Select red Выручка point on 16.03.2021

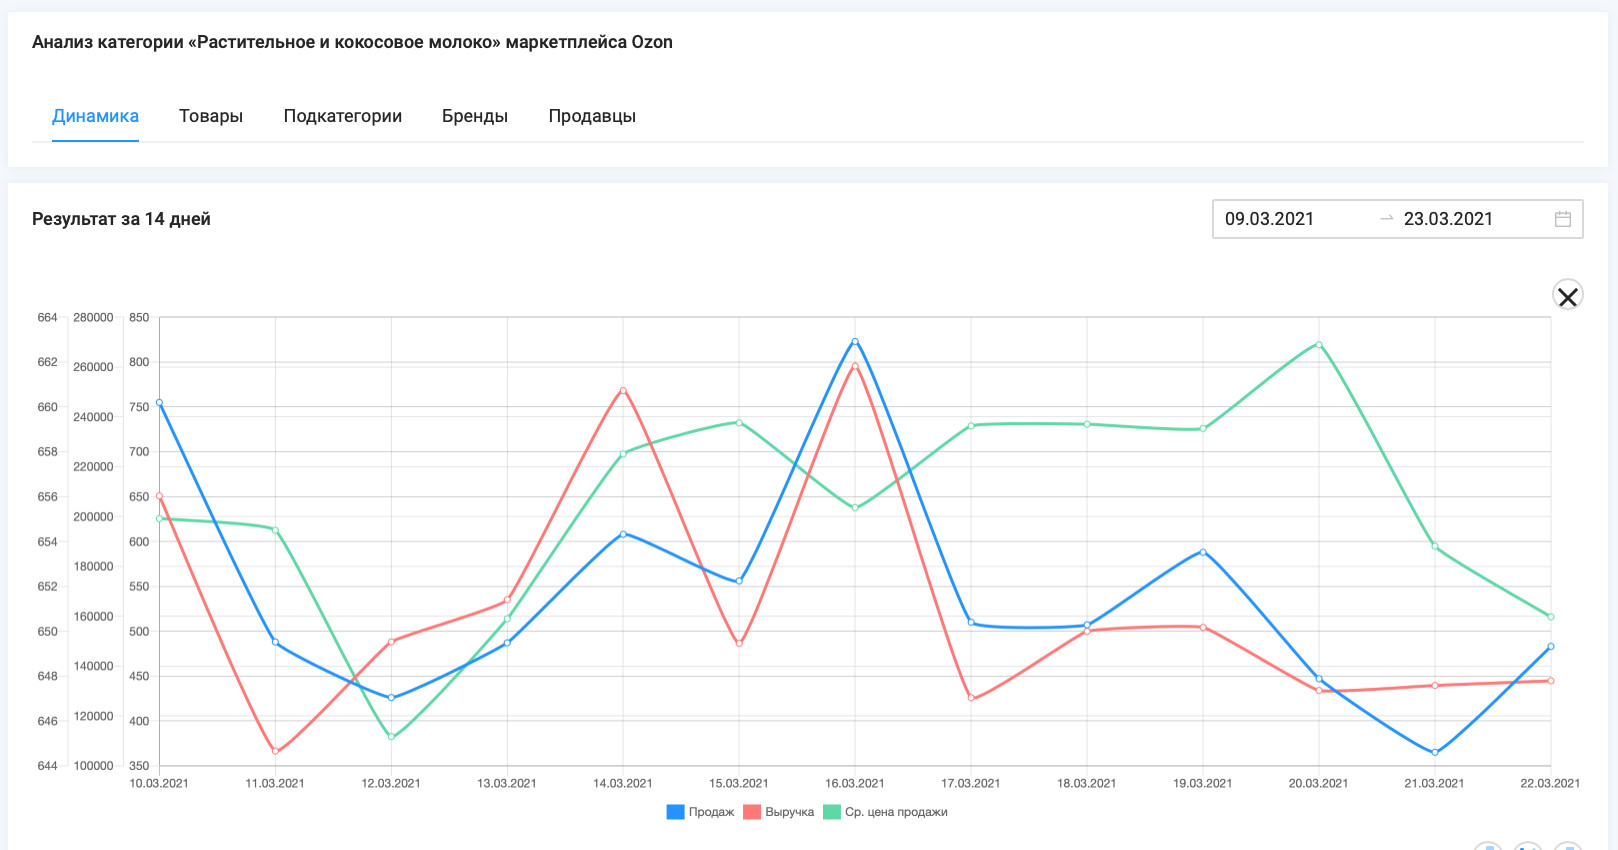click(855, 366)
